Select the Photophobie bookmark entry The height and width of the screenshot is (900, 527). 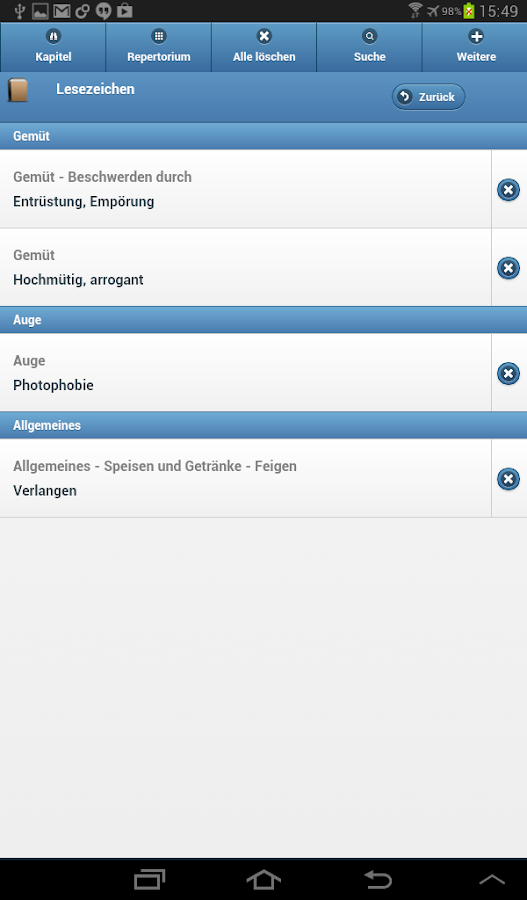pyautogui.click(x=246, y=373)
